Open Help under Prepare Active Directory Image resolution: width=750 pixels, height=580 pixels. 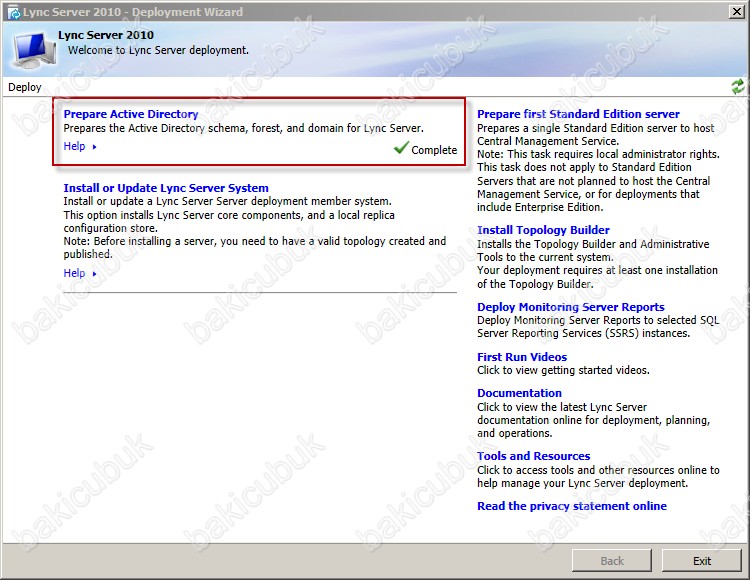74,146
